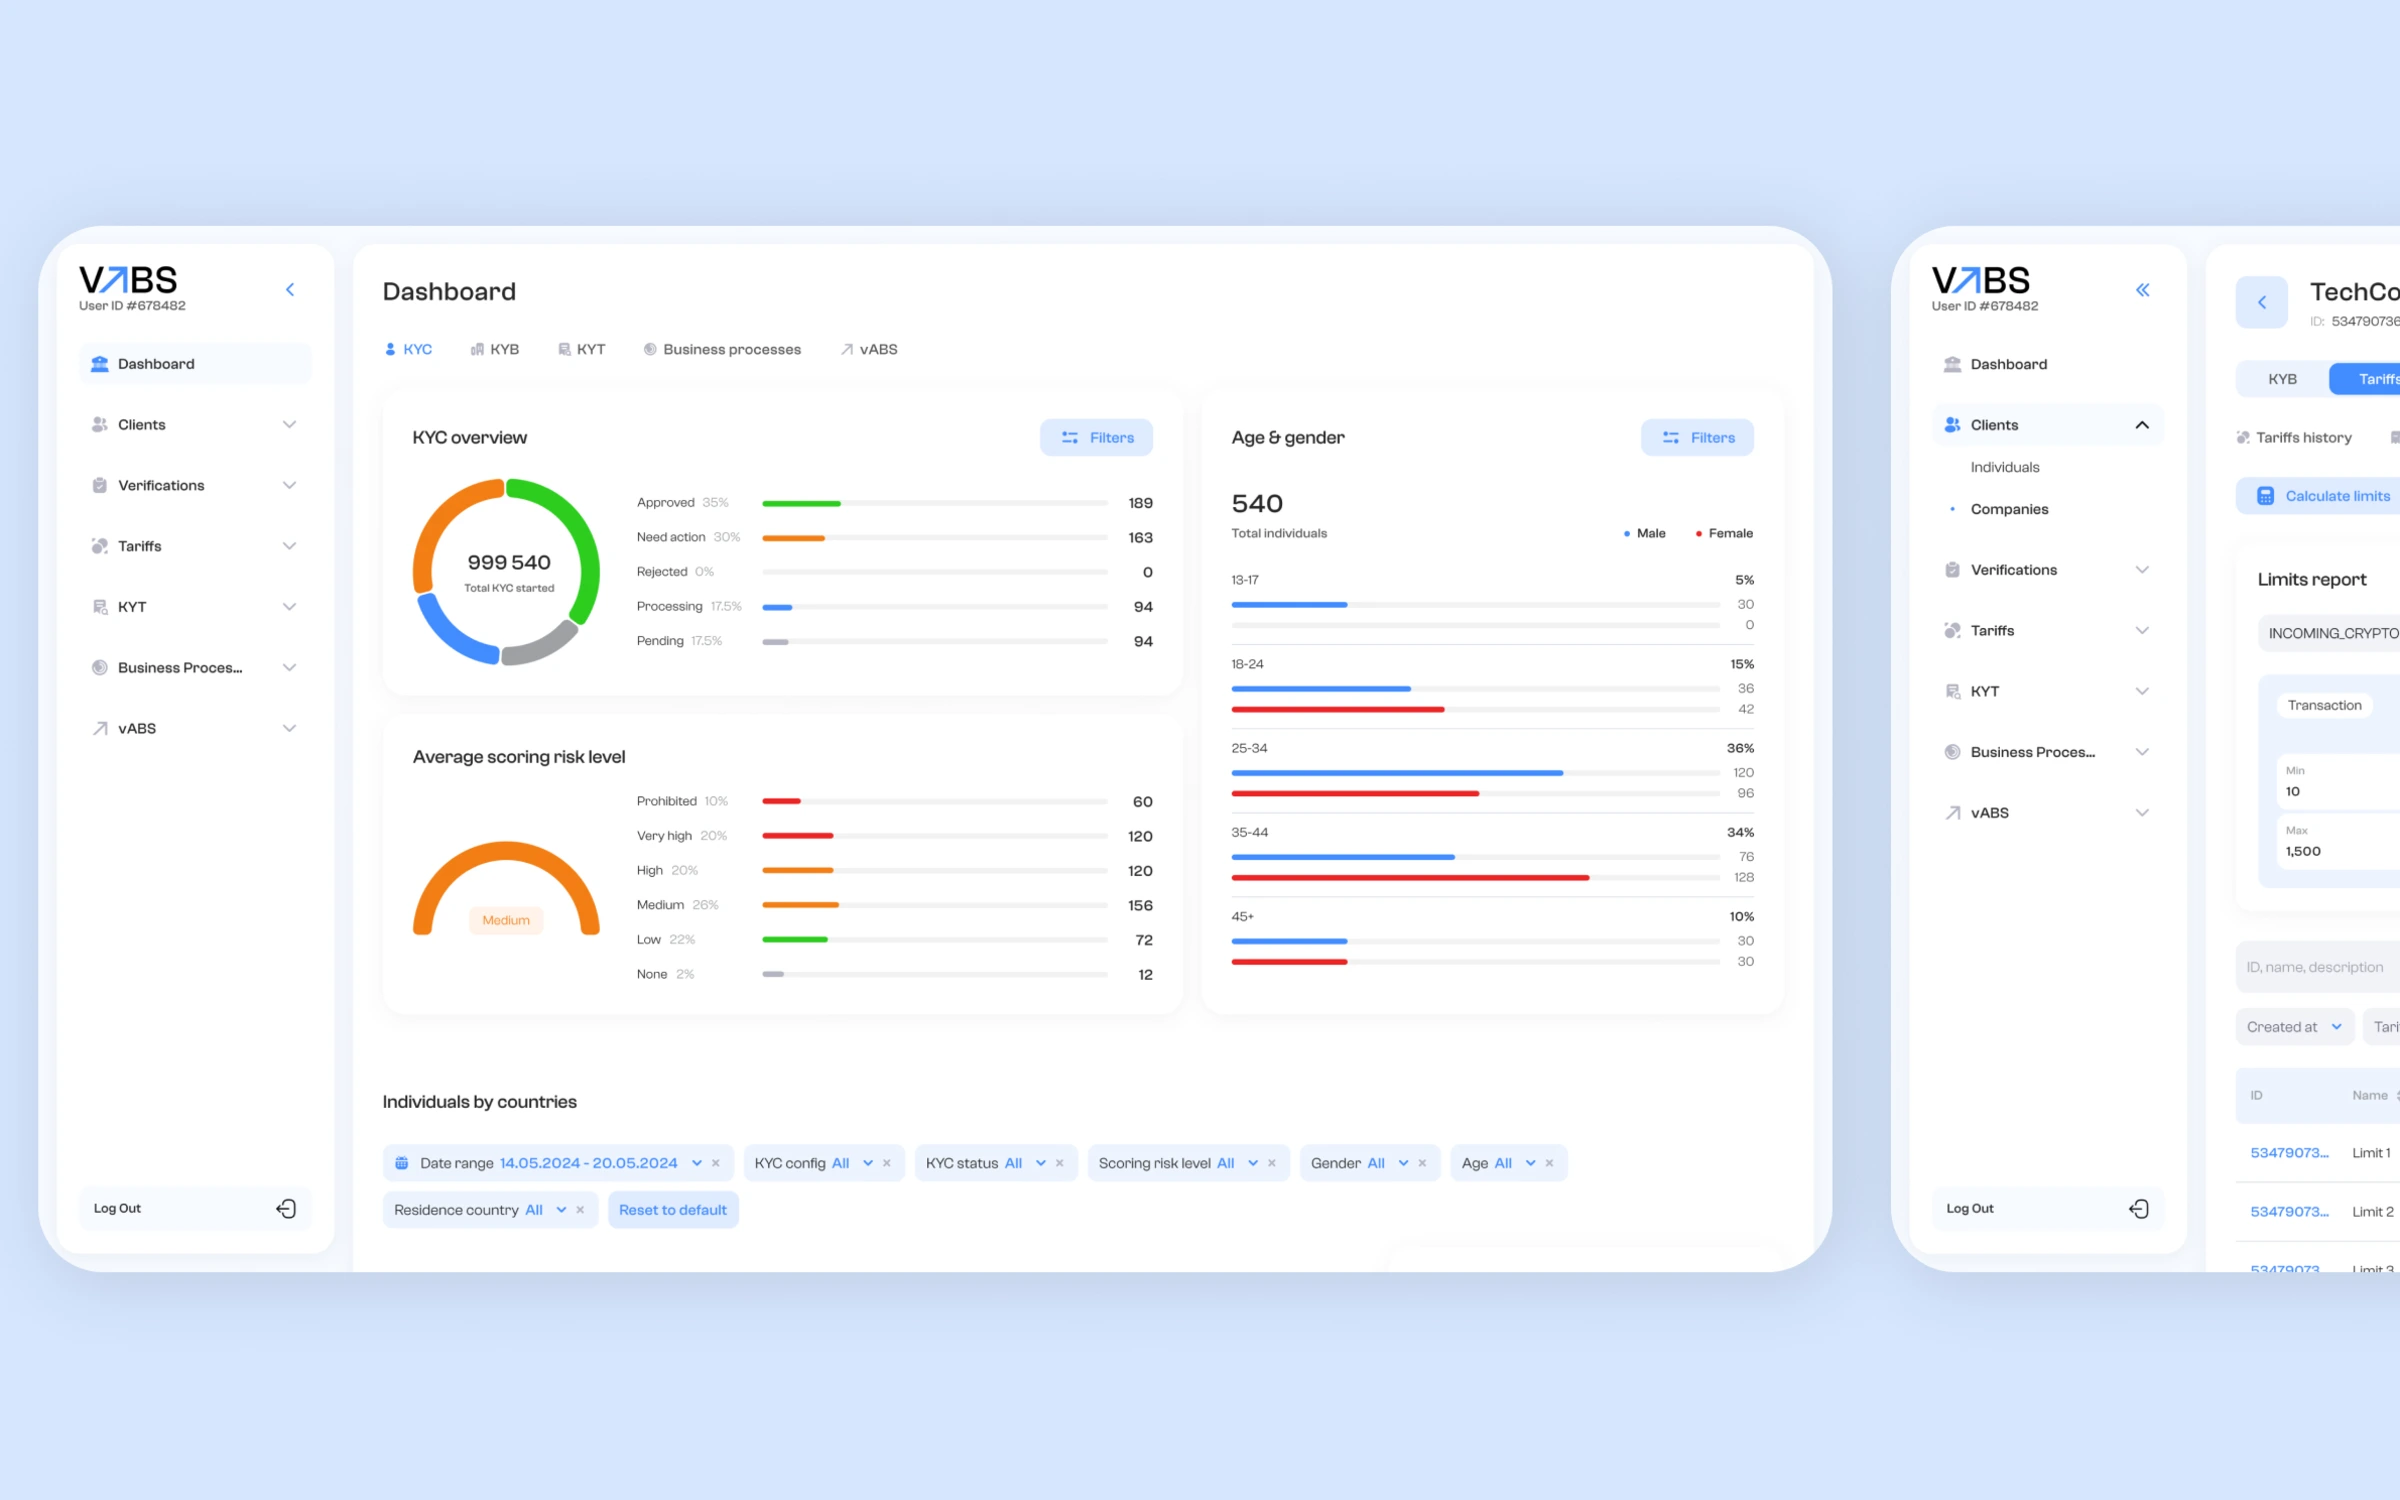Screen dimensions: 2400x1500
Task: Expand vABS in left sidebar
Action: [195, 729]
